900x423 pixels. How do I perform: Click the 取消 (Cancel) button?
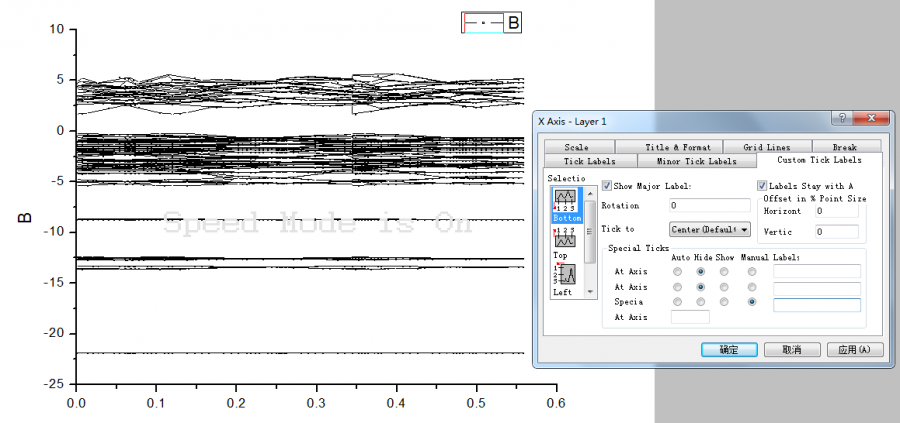[x=791, y=350]
